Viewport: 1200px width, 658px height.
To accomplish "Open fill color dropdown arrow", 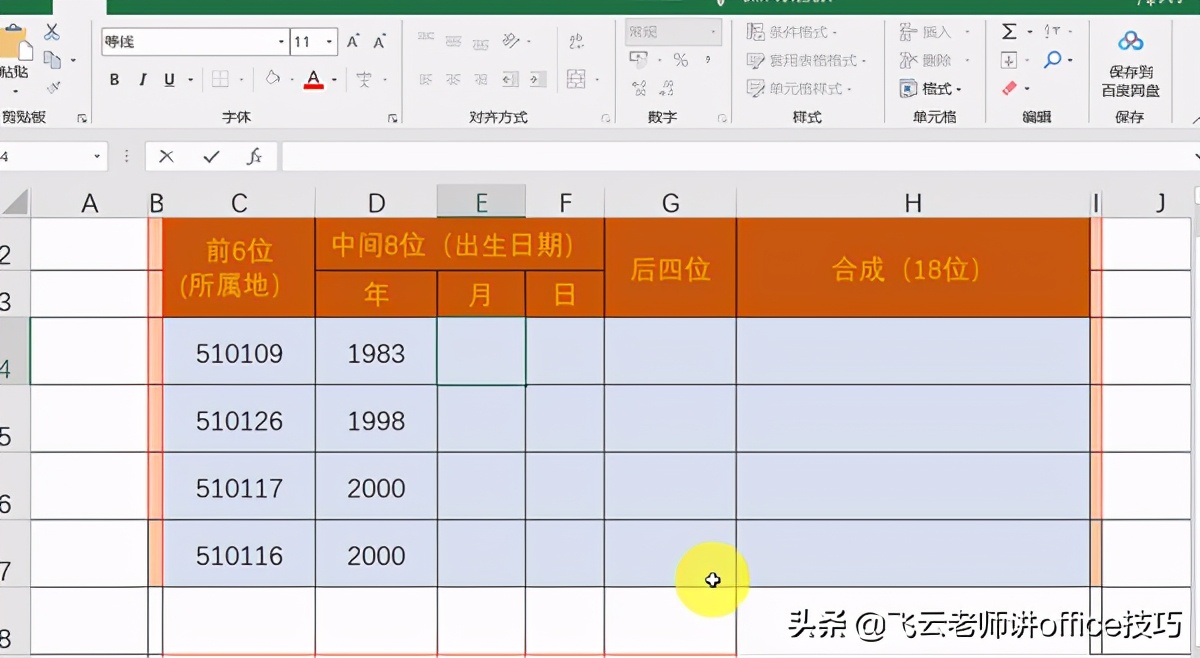I will 291,80.
